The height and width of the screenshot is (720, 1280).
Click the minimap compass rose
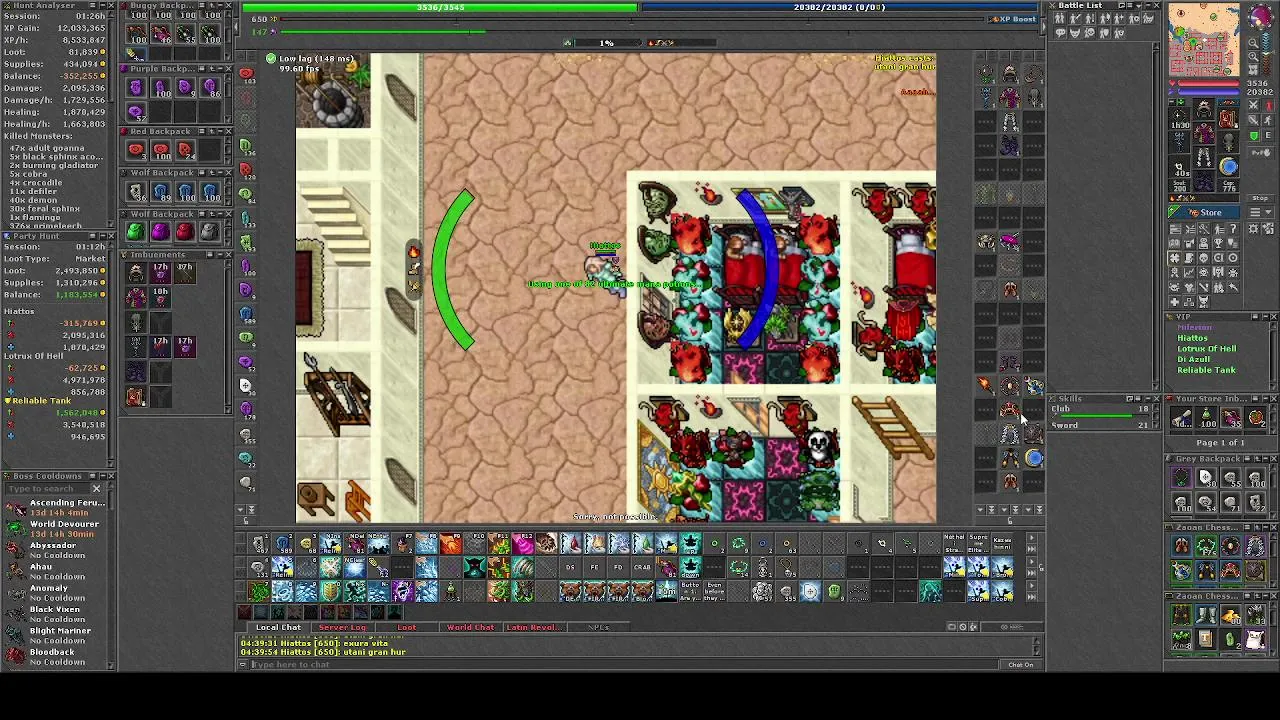coord(1259,18)
